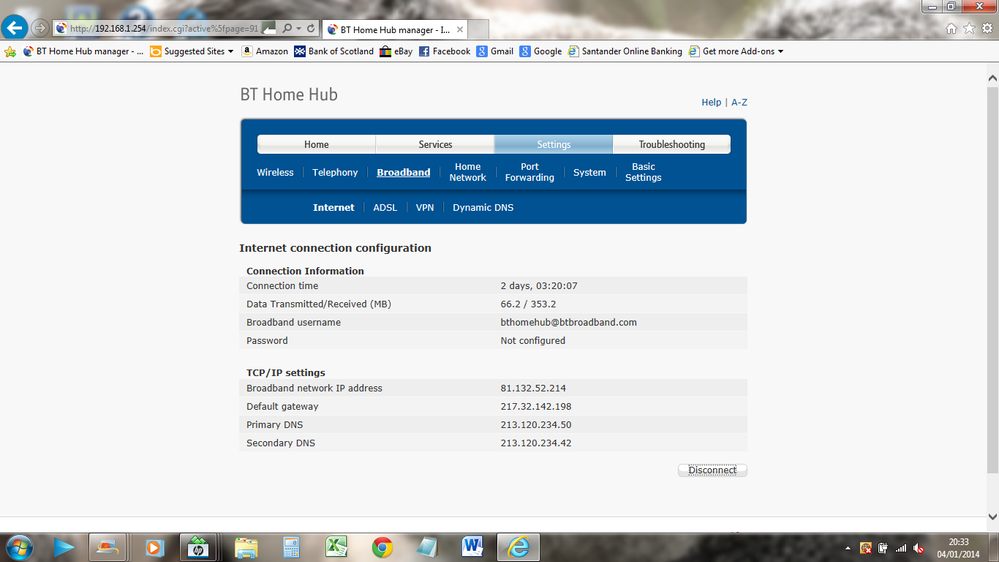Open the Windows Start button
Viewport: 999px width, 562px height.
pos(19,547)
